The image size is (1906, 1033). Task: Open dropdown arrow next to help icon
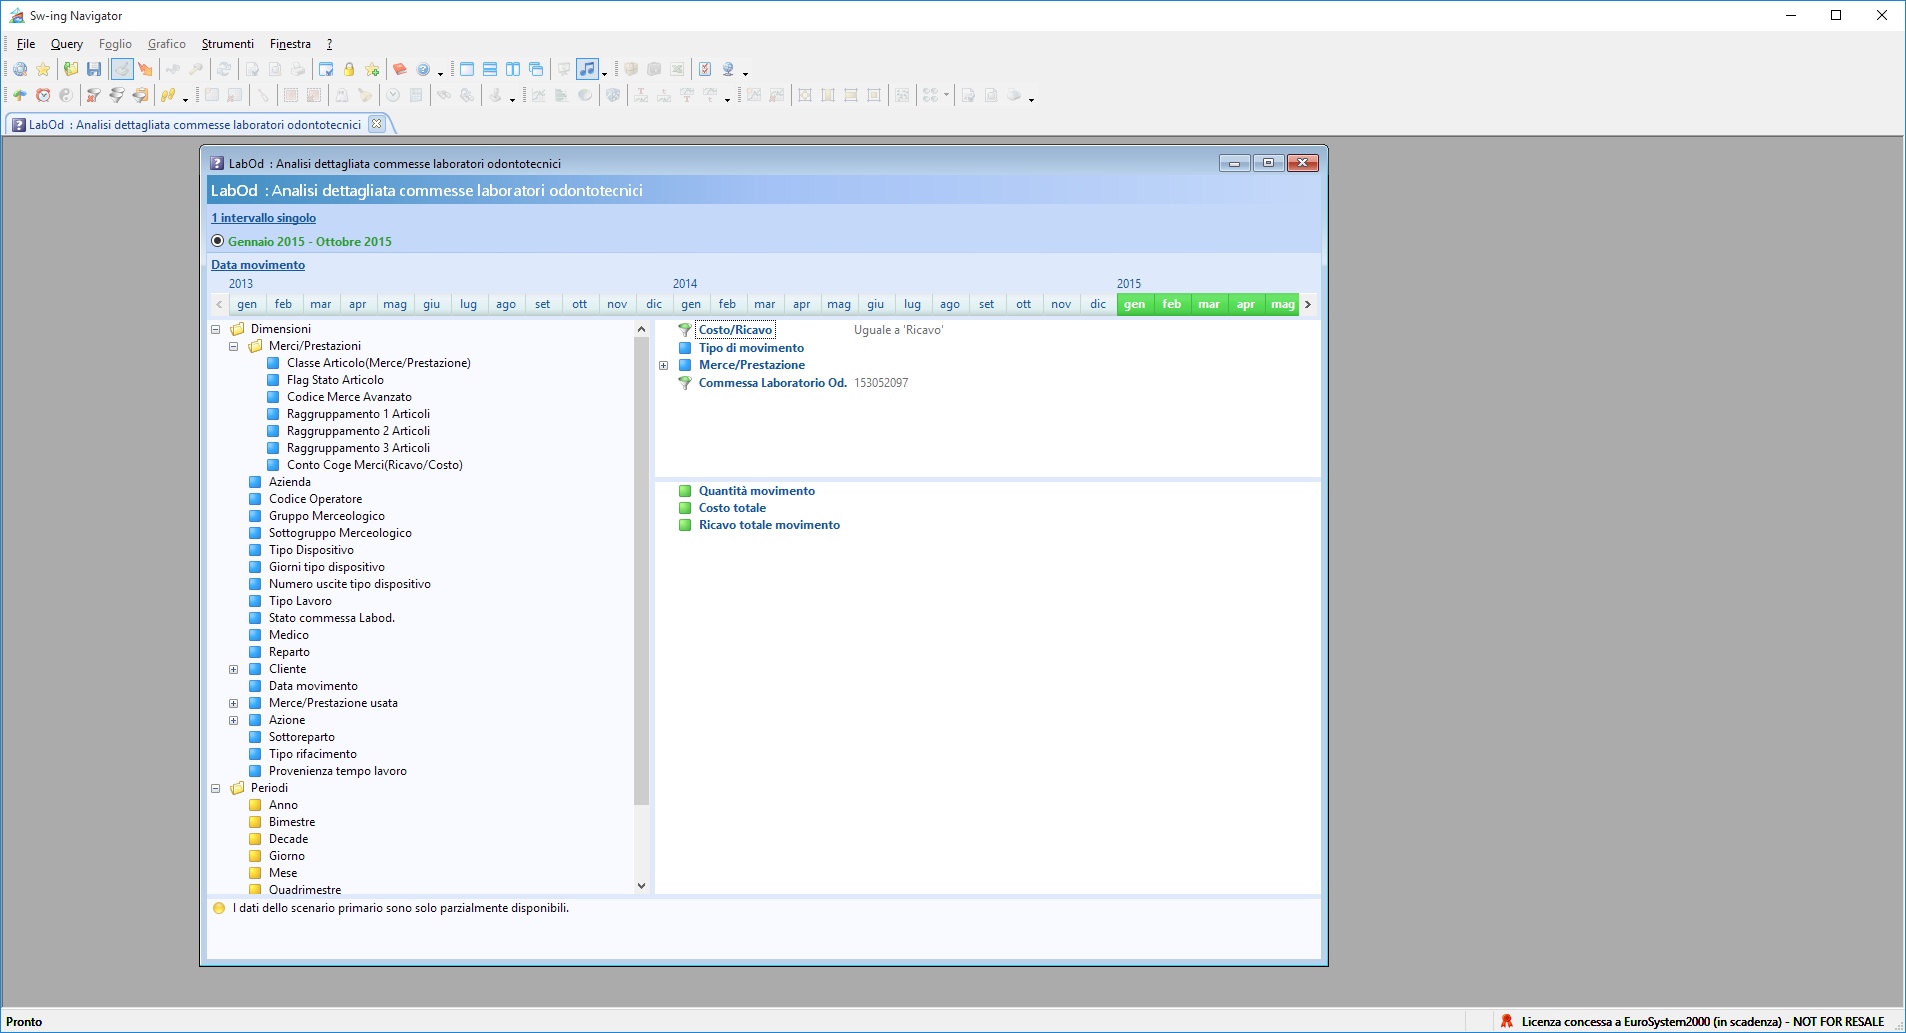point(440,72)
